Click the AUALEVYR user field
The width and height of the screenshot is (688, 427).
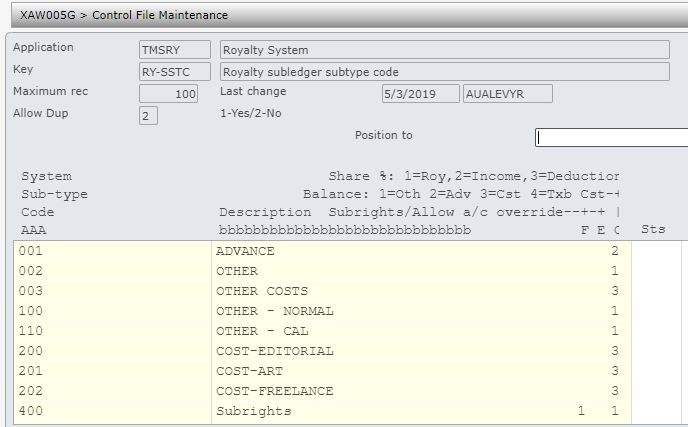click(507, 93)
